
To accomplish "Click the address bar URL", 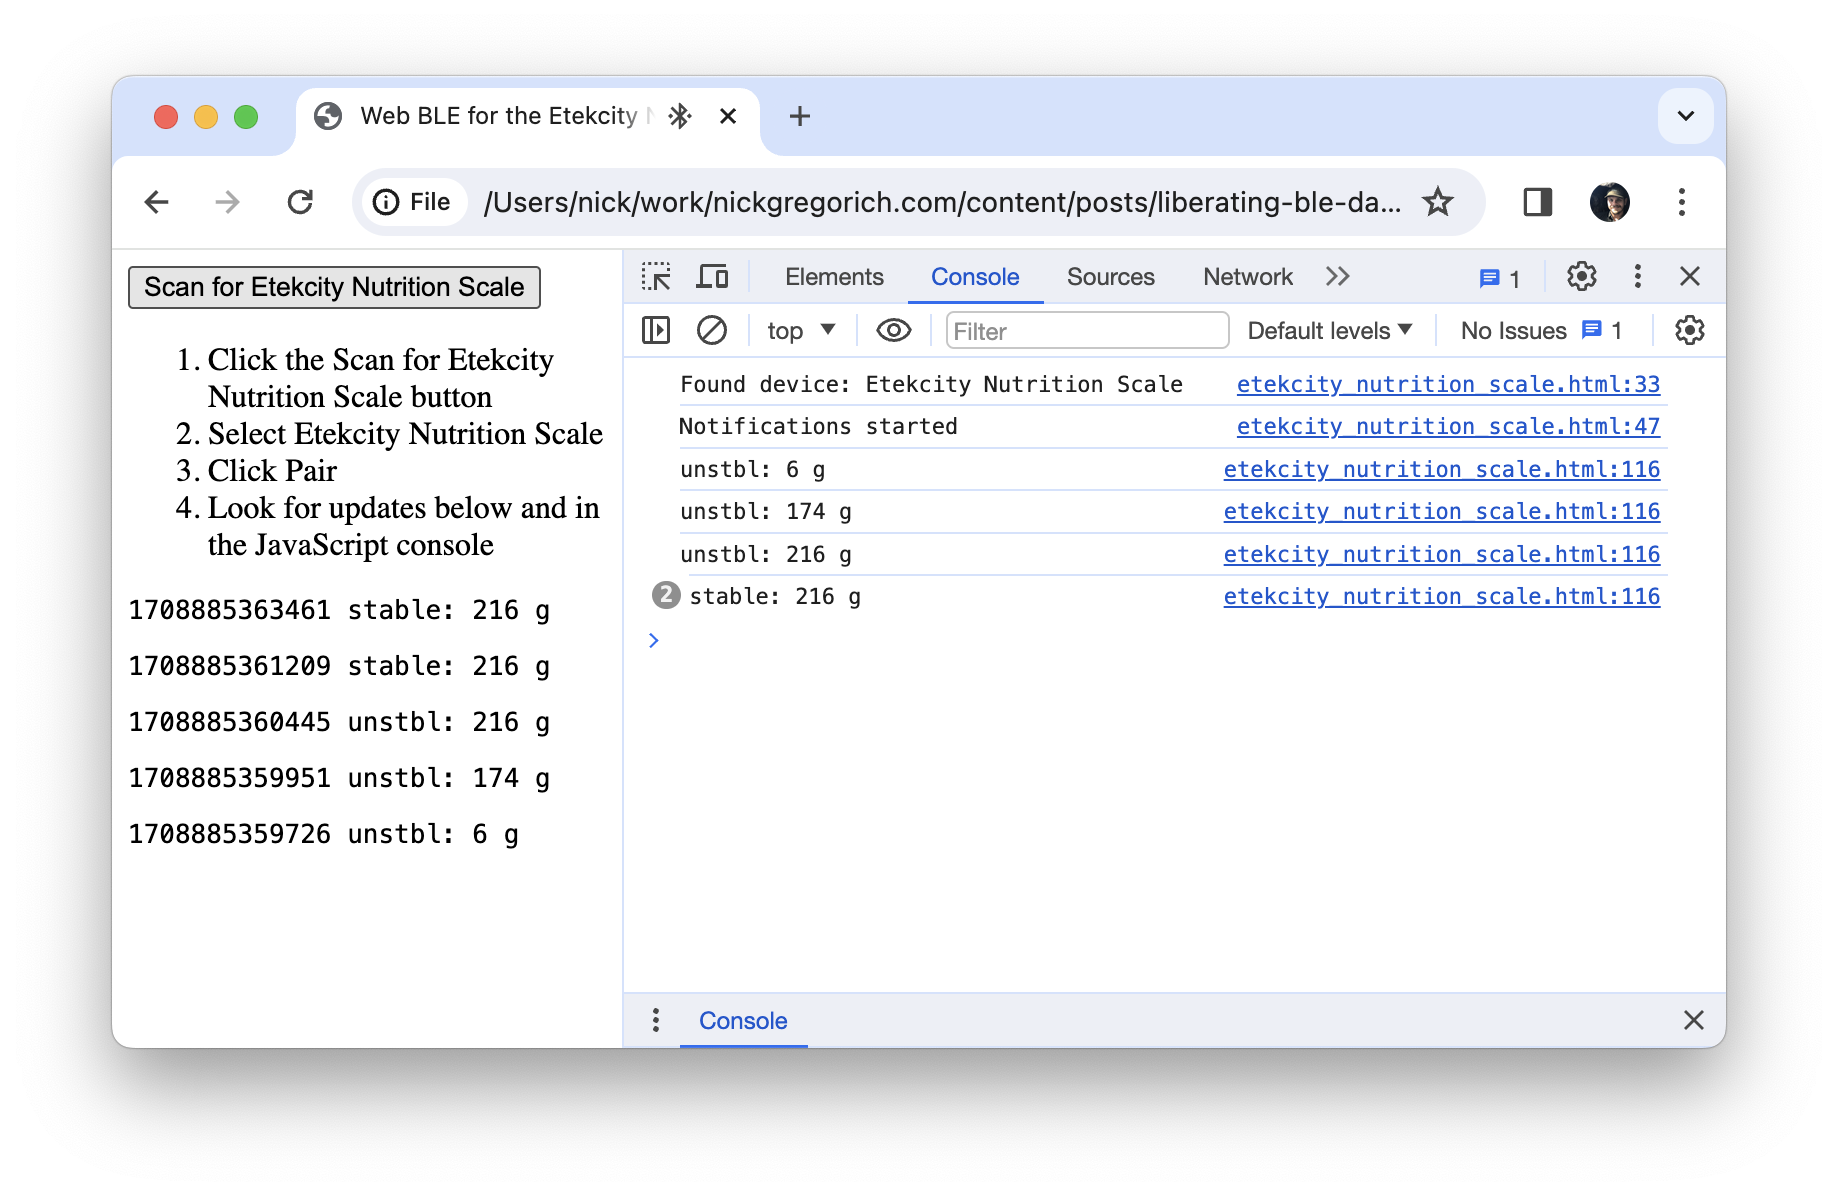I will point(941,202).
